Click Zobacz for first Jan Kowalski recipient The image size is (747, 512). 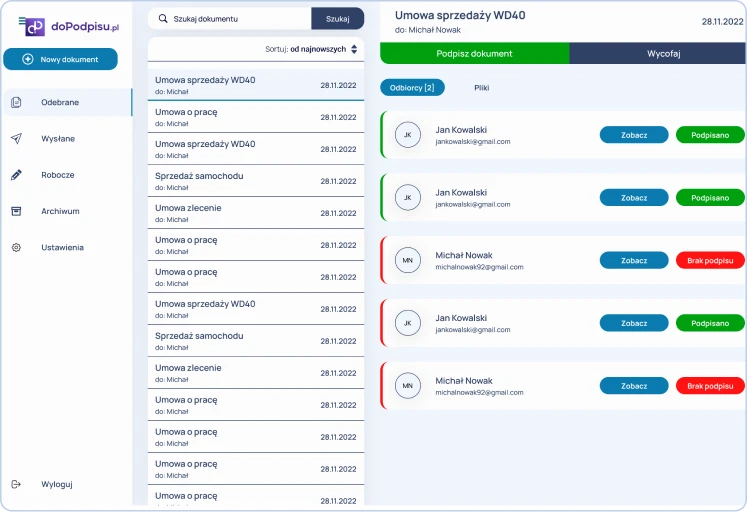[x=634, y=135]
